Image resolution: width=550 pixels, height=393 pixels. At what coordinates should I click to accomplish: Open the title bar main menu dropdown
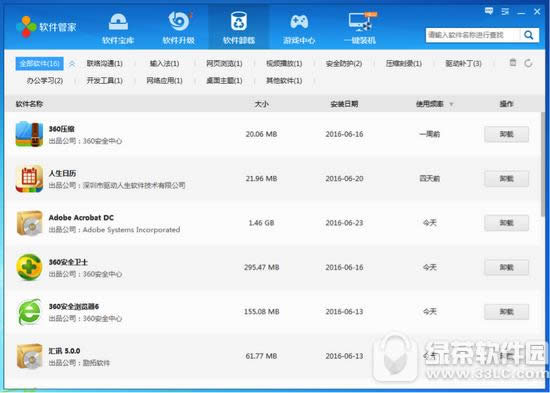[x=505, y=12]
